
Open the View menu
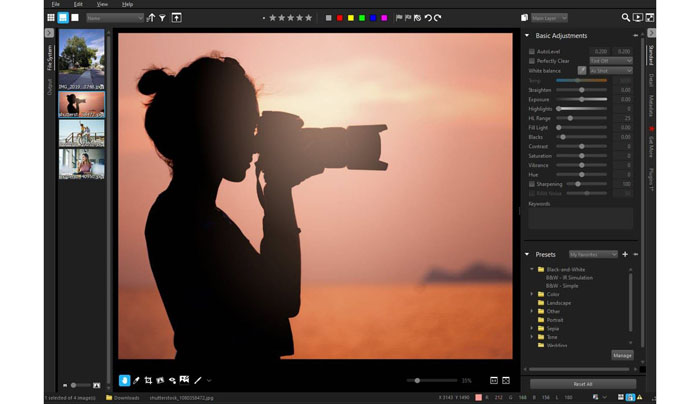pos(102,4)
